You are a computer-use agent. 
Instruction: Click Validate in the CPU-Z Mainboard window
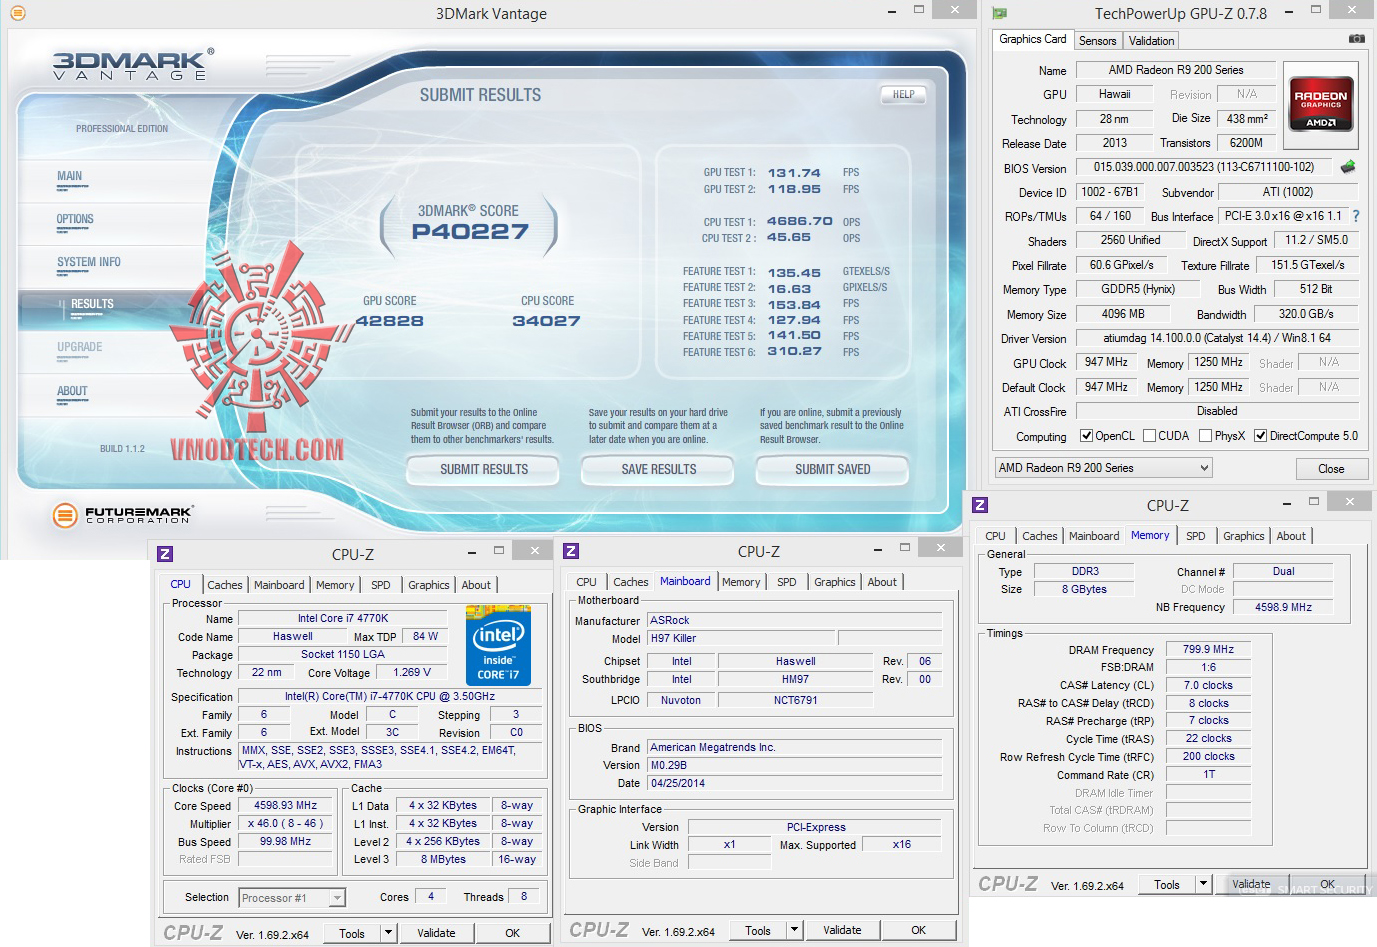842,930
